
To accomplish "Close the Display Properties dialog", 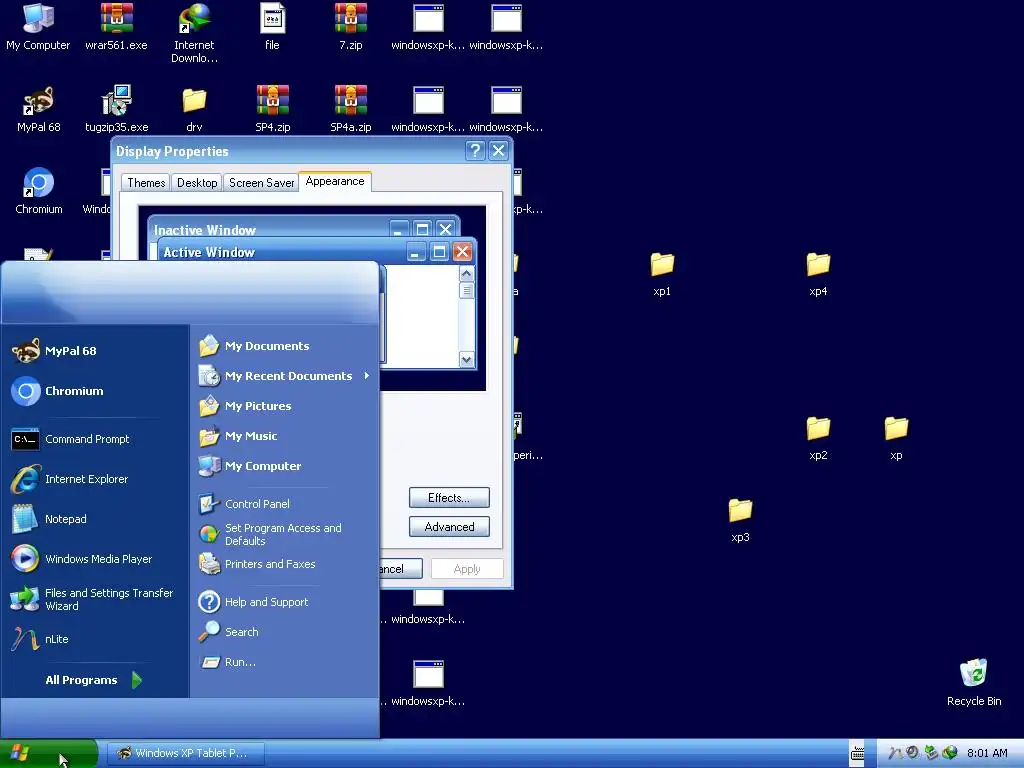I will [498, 151].
